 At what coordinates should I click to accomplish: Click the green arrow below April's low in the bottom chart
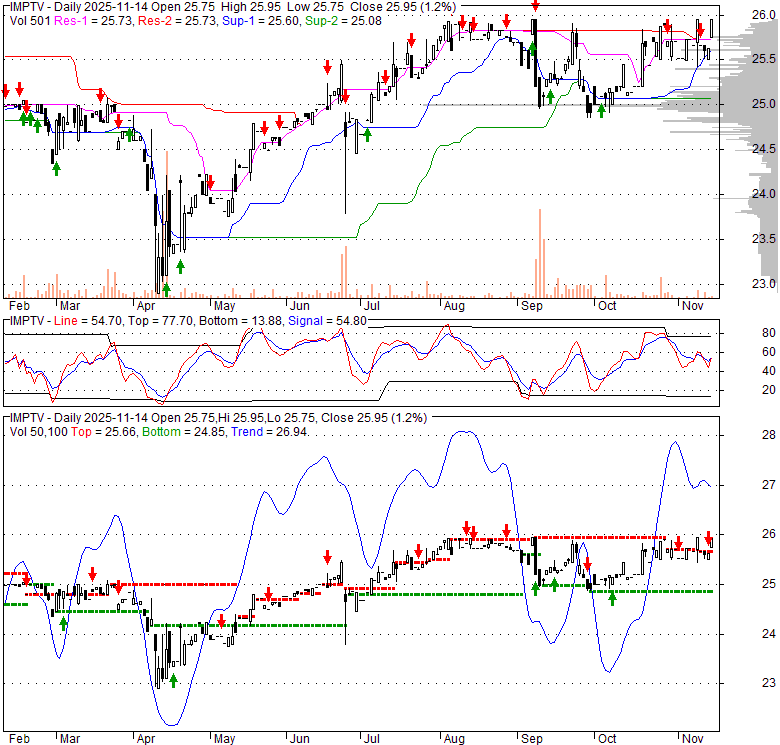click(x=174, y=680)
